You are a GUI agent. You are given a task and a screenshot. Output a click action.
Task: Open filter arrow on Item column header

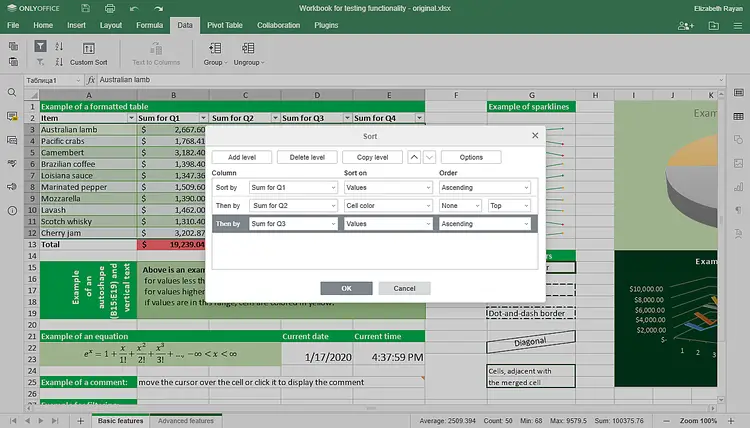click(131, 118)
